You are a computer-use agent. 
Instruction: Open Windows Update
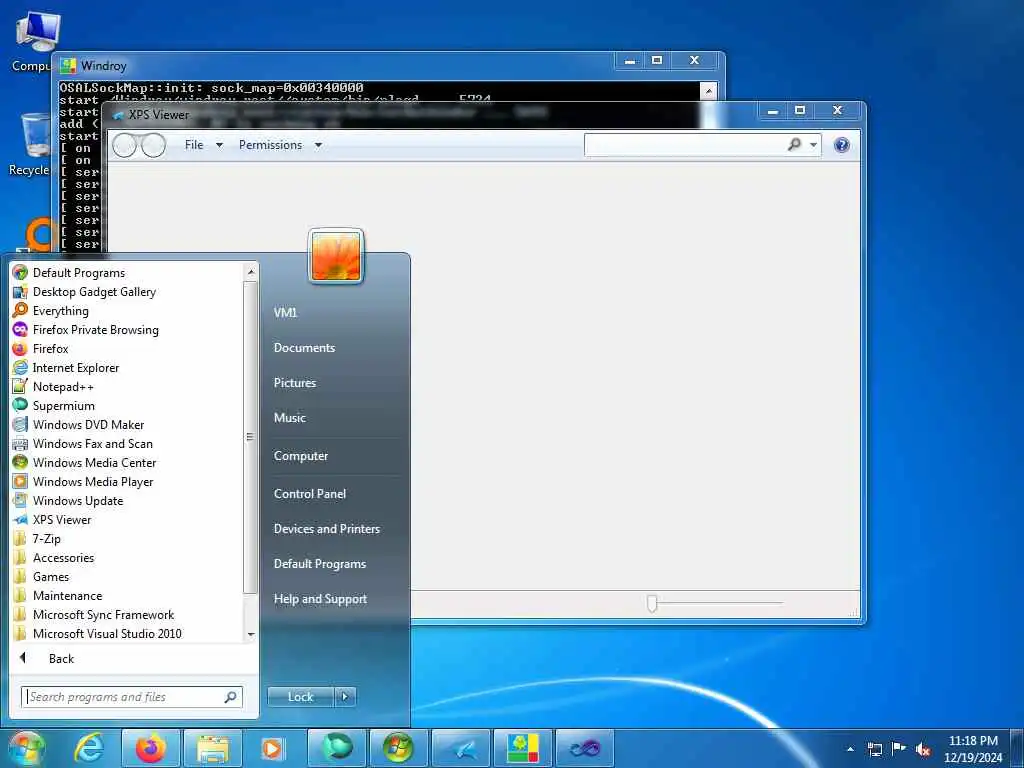point(68,500)
